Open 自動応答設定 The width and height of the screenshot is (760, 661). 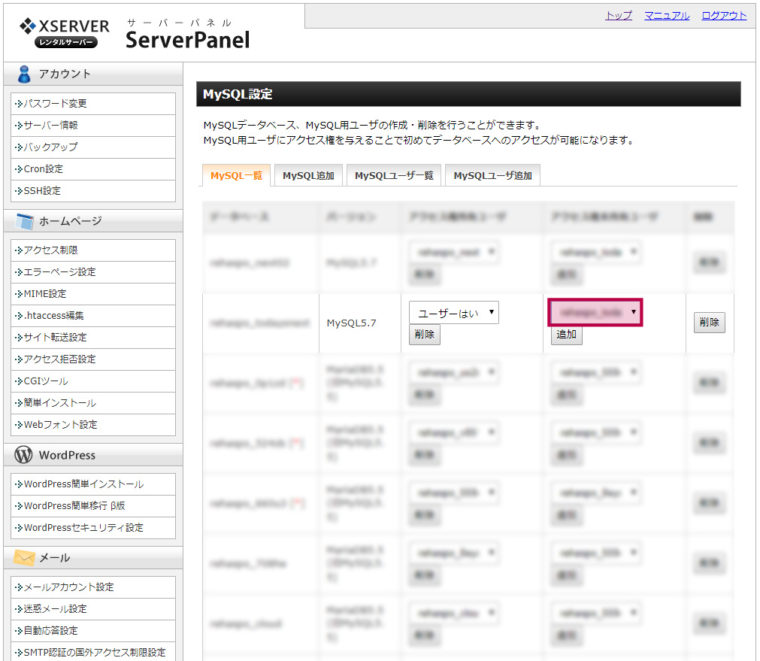coord(93,630)
